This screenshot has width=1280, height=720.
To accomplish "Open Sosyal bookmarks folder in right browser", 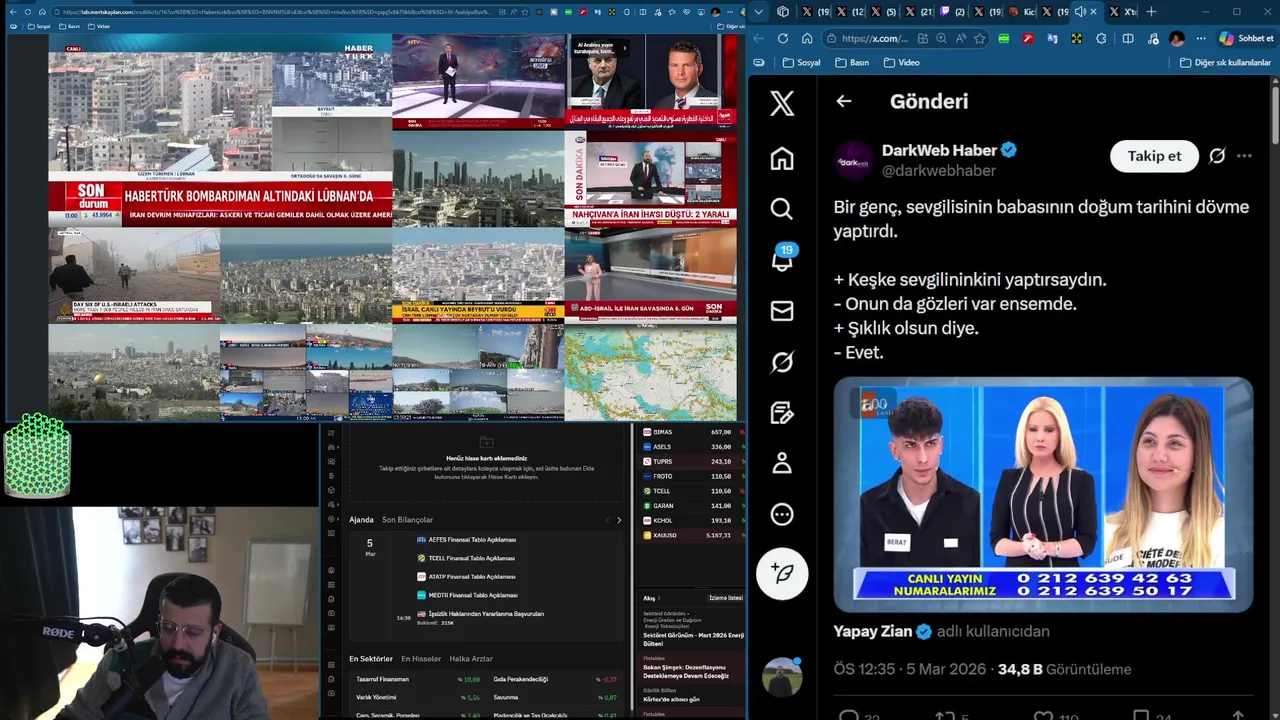I will click(802, 62).
